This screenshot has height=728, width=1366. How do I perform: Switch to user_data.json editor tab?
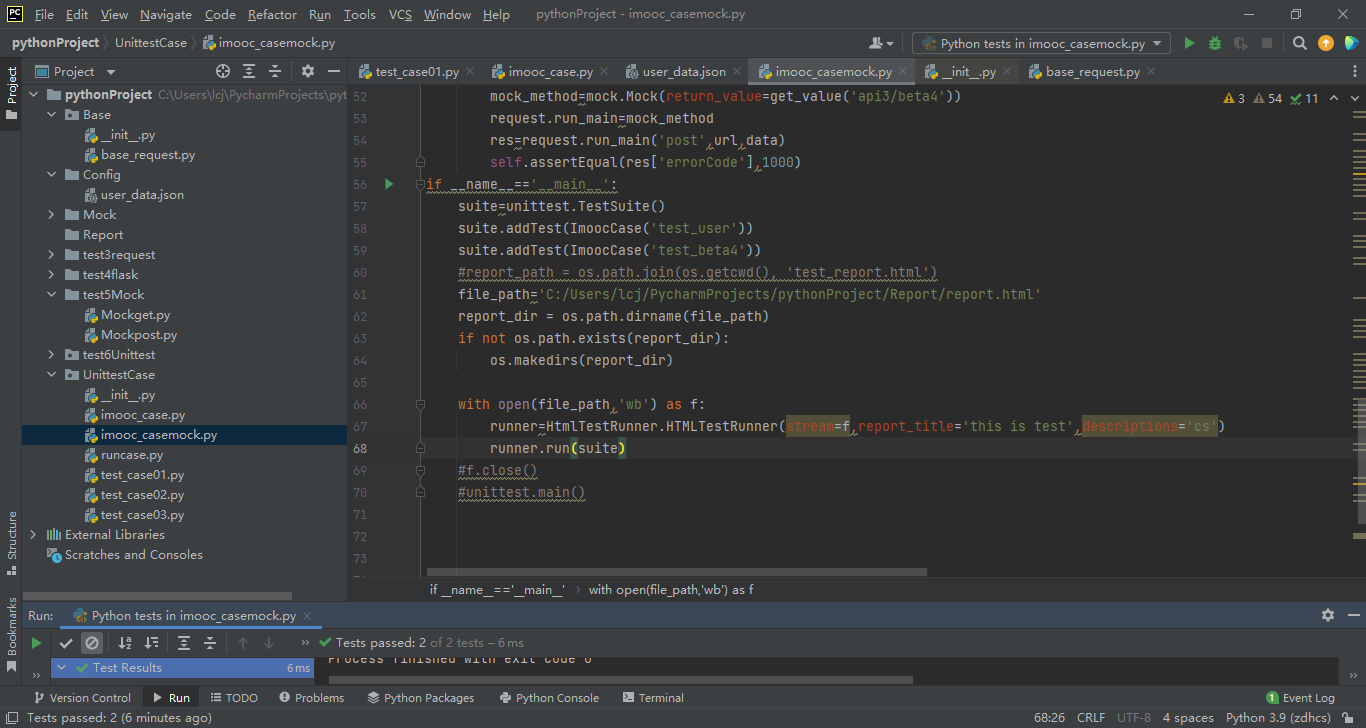click(684, 71)
